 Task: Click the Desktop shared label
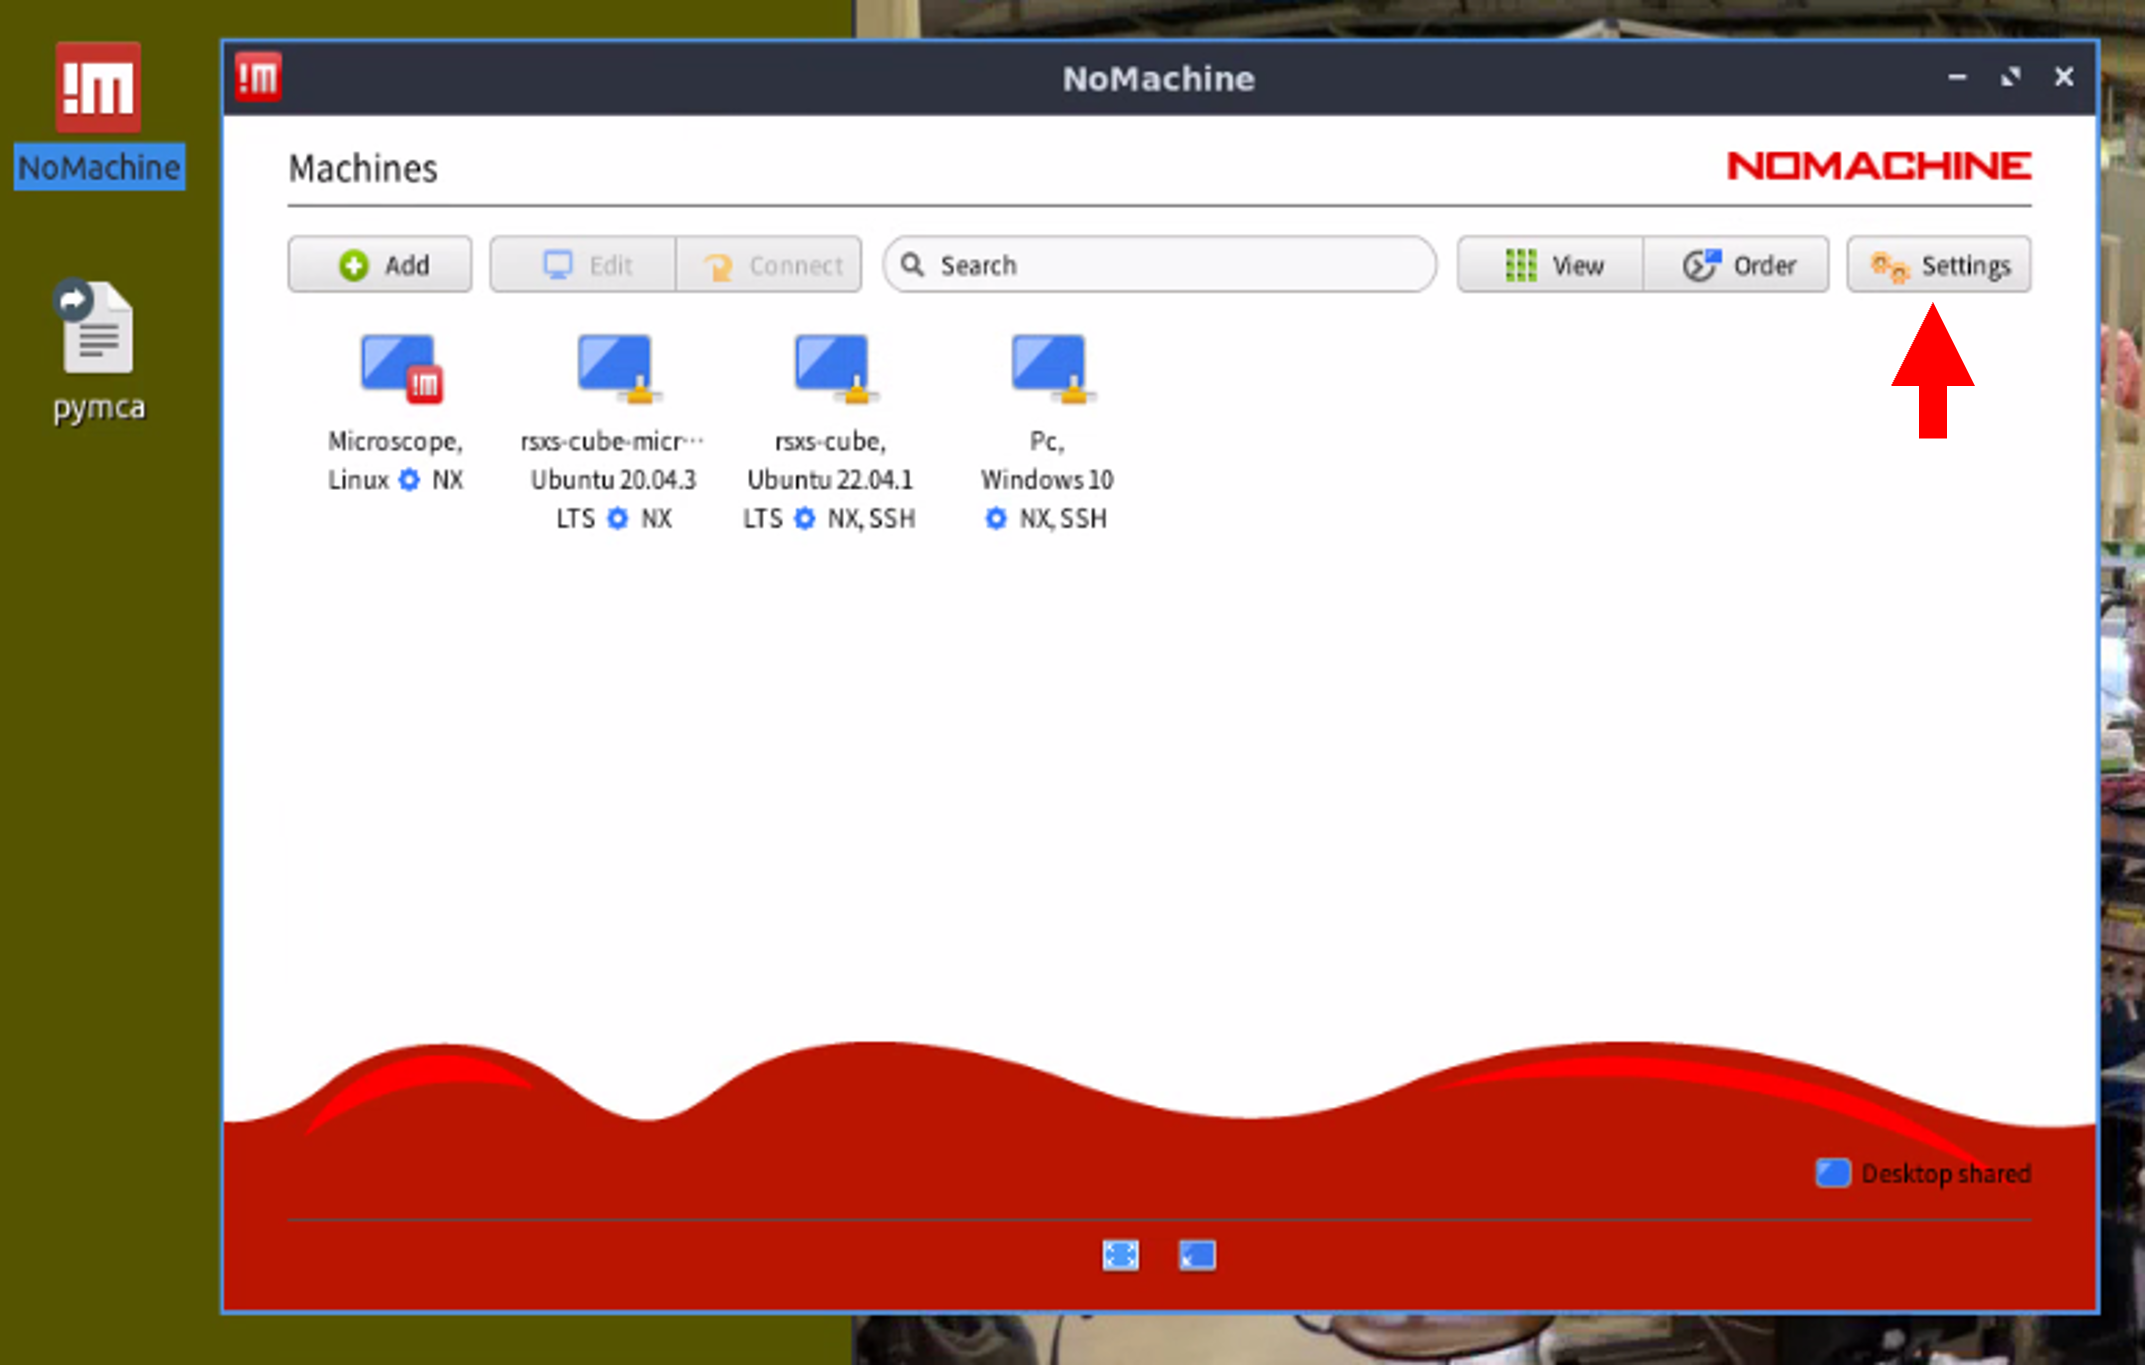[1945, 1173]
